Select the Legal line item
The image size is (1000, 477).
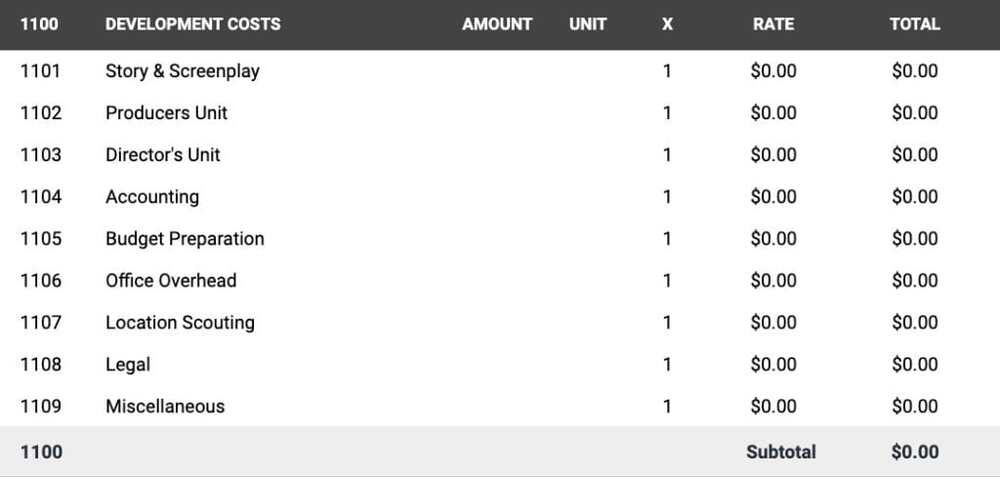128,365
